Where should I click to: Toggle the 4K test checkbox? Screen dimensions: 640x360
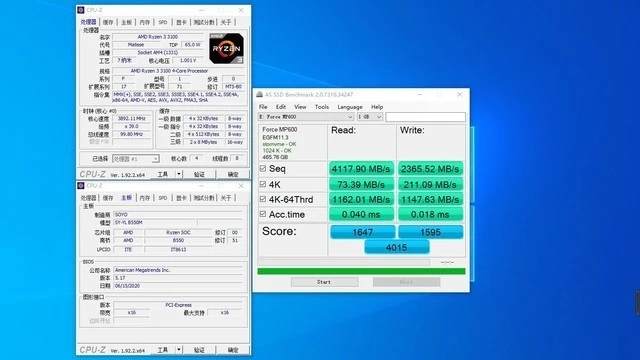point(263,184)
